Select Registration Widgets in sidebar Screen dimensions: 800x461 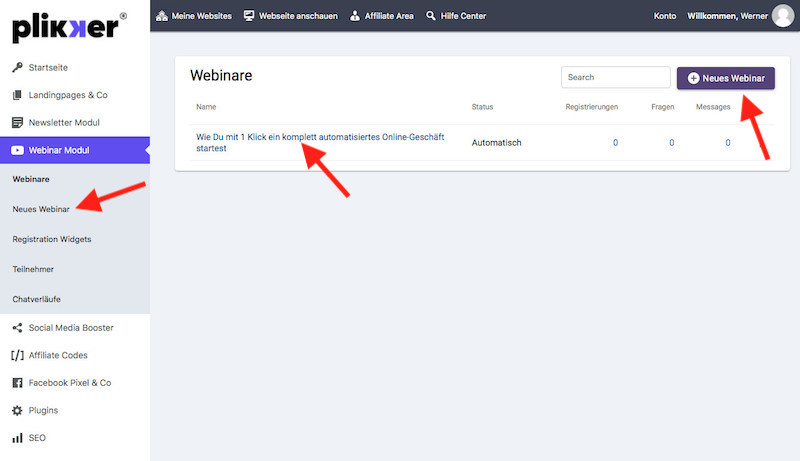[51, 240]
